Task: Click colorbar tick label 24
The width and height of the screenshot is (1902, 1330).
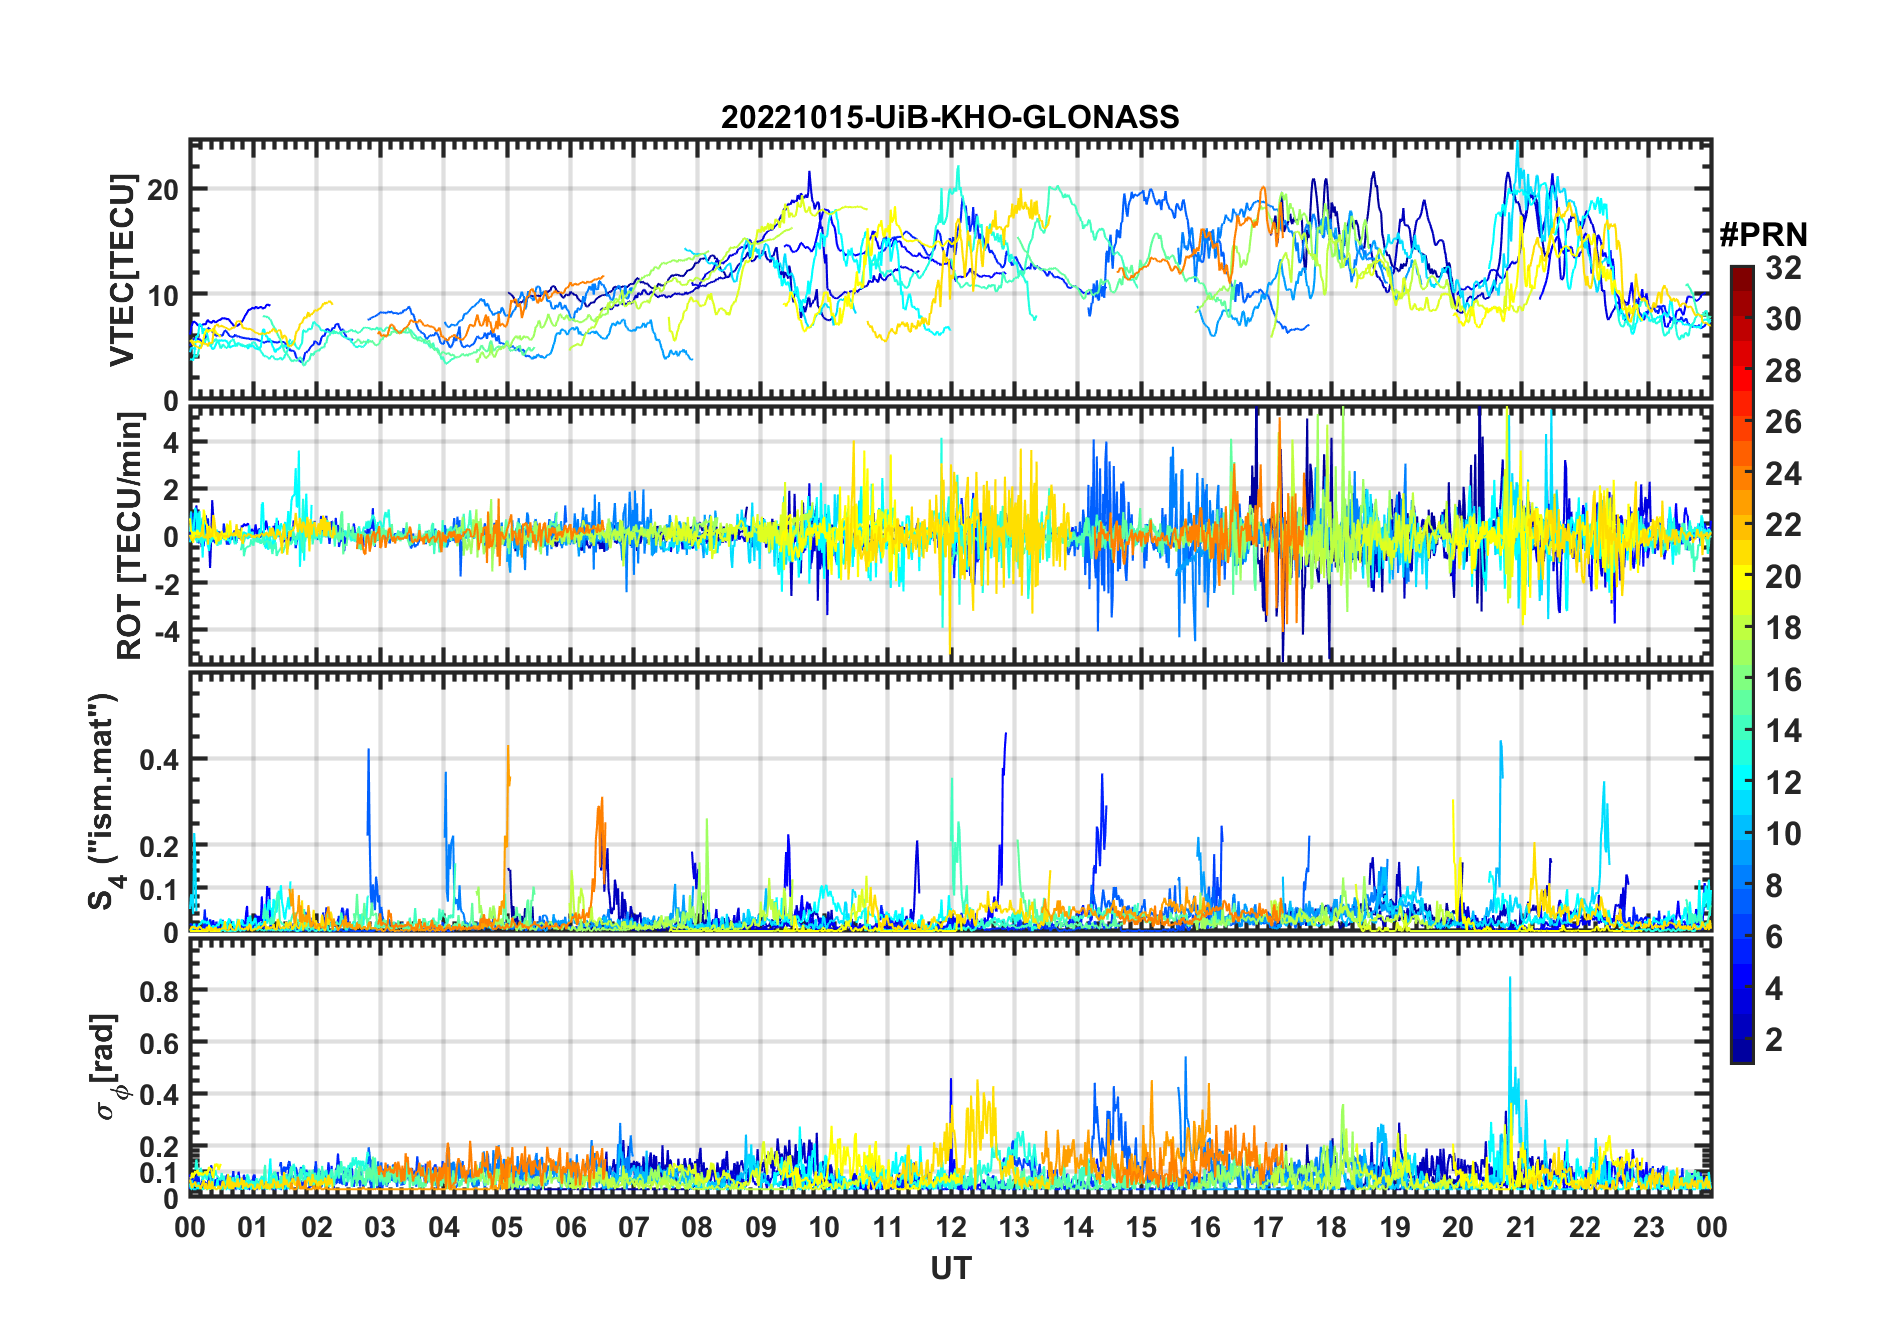Action: [1783, 473]
